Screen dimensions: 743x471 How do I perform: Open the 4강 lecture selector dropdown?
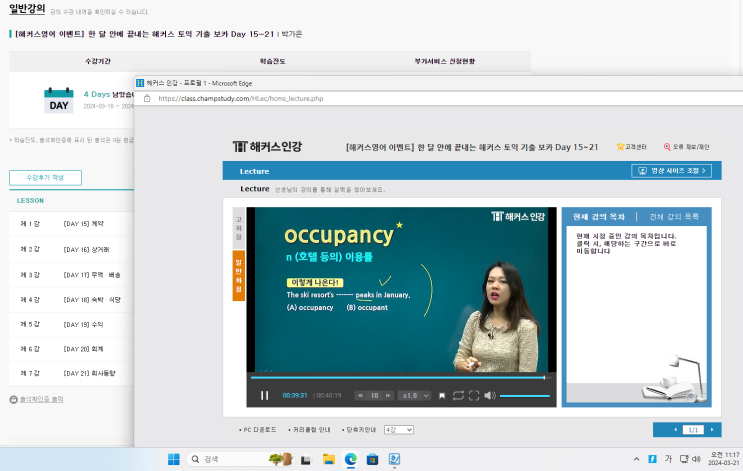coord(399,430)
